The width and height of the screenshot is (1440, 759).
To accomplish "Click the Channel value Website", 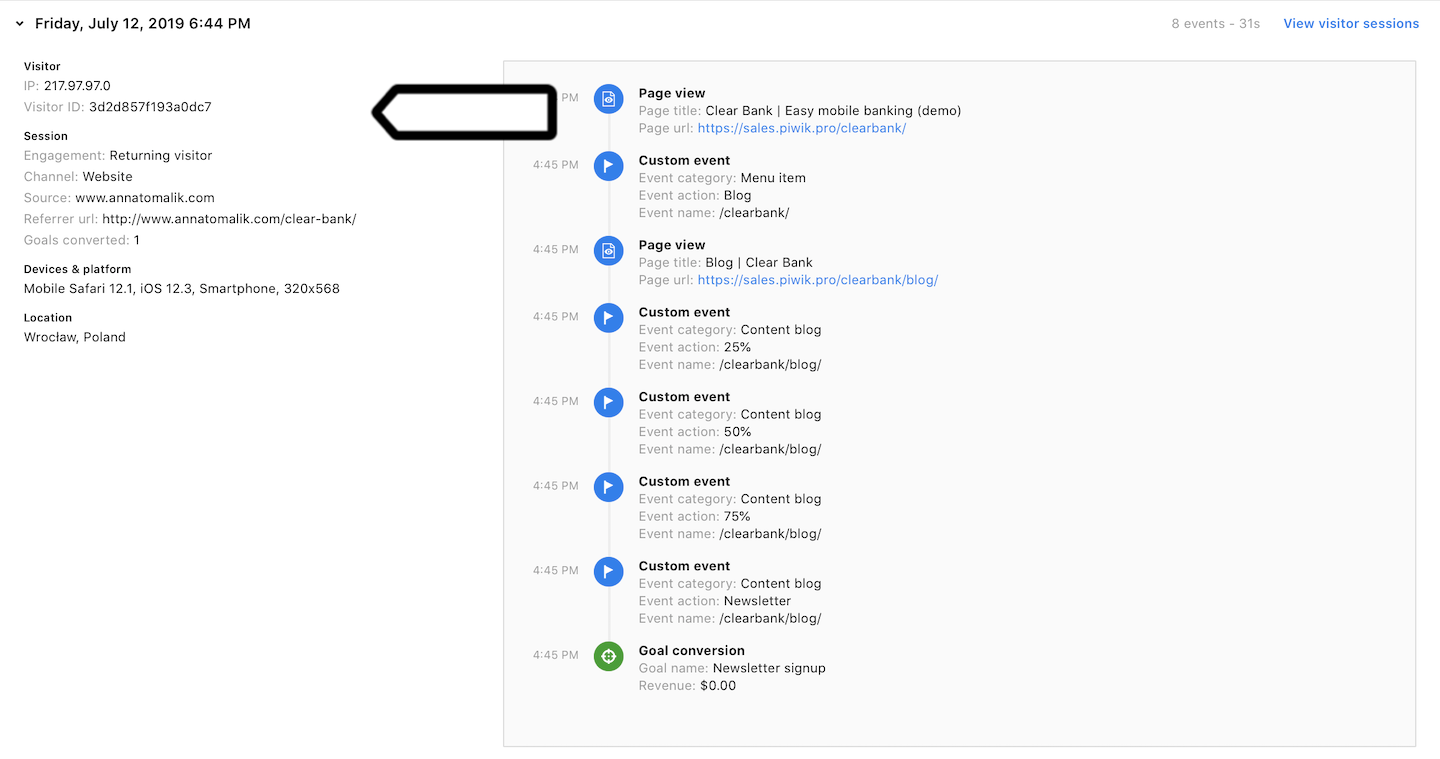I will (x=108, y=177).
